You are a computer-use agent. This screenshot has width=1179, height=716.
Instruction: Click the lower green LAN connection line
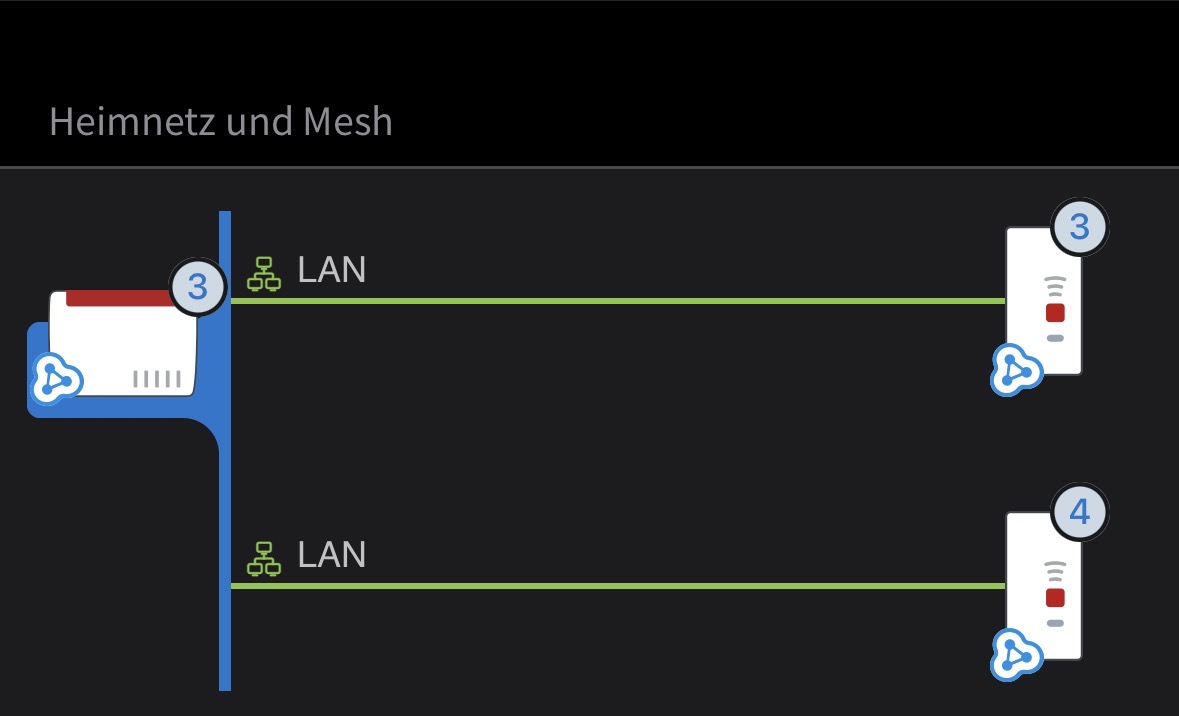(x=618, y=586)
